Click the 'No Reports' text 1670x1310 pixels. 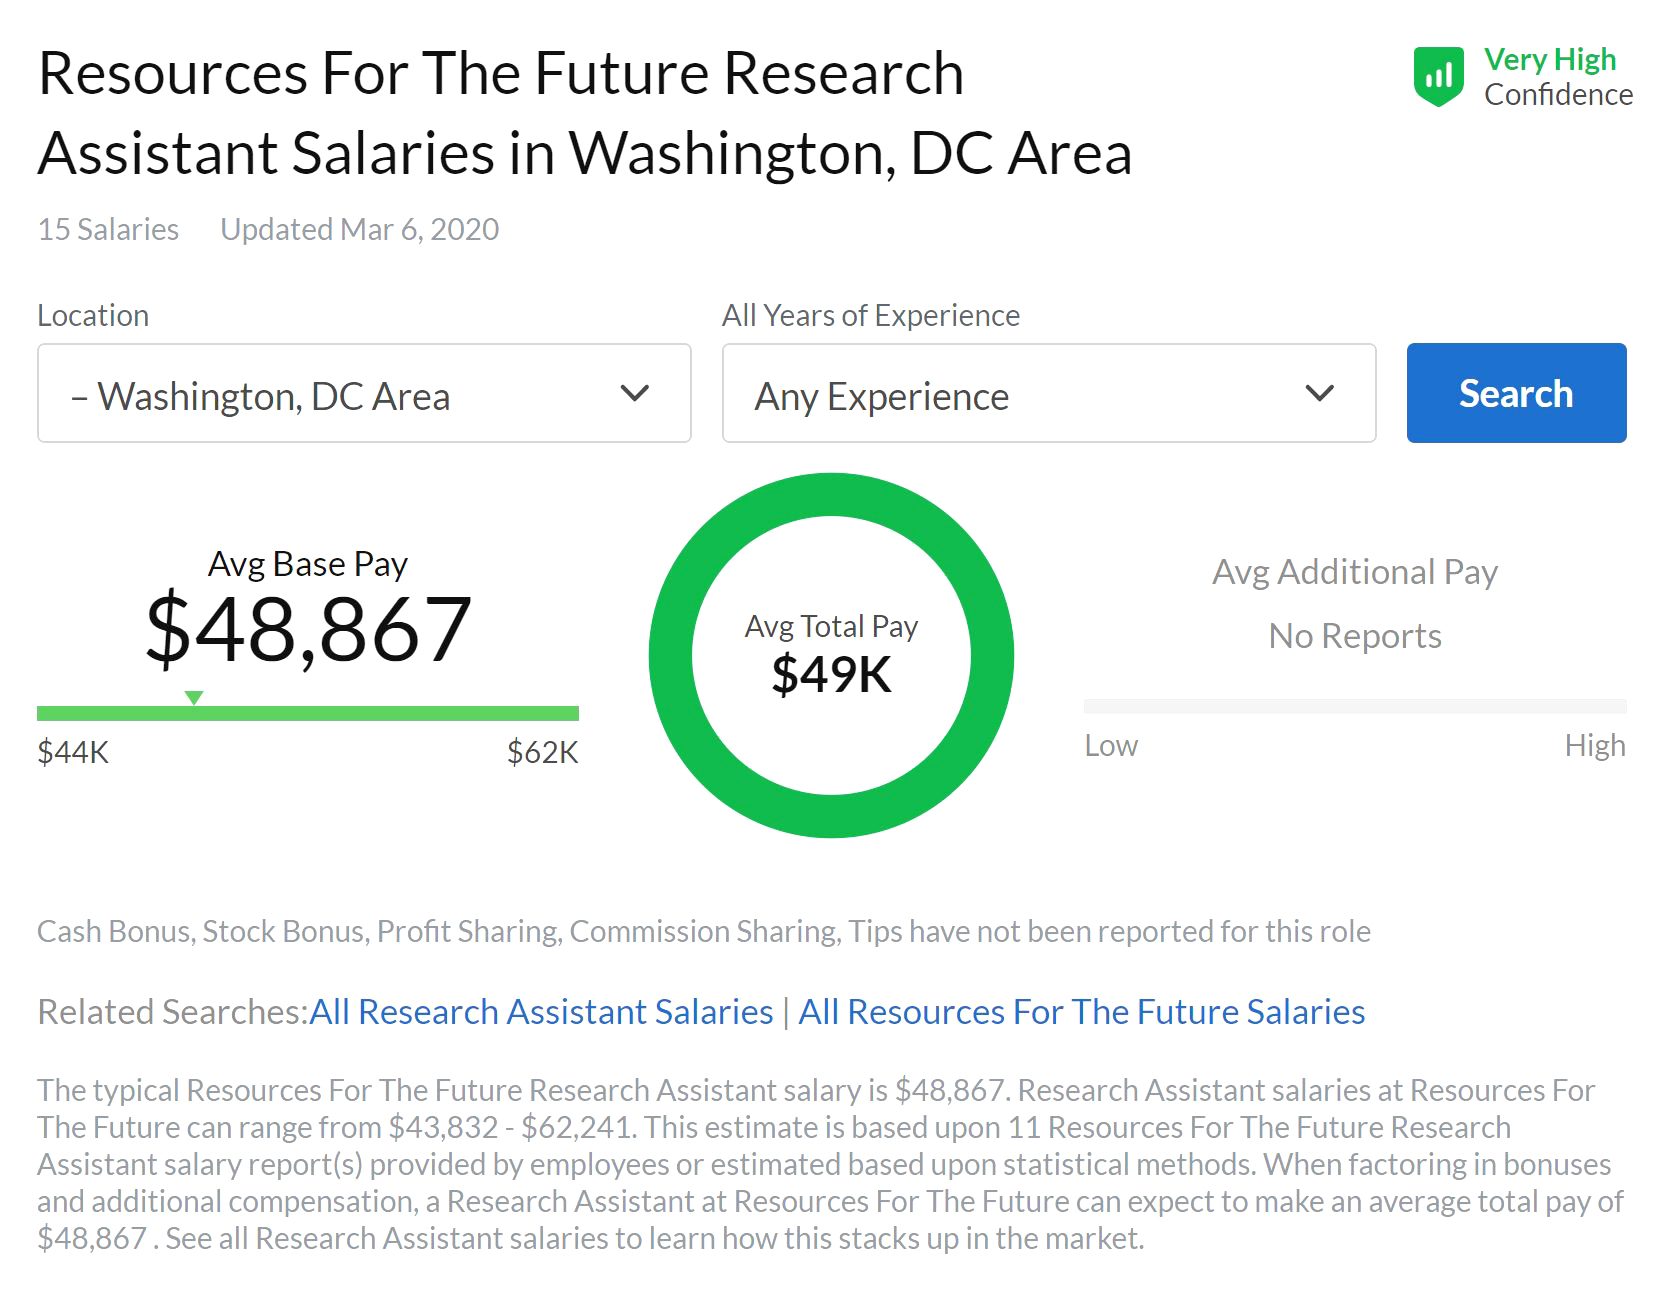click(1355, 636)
